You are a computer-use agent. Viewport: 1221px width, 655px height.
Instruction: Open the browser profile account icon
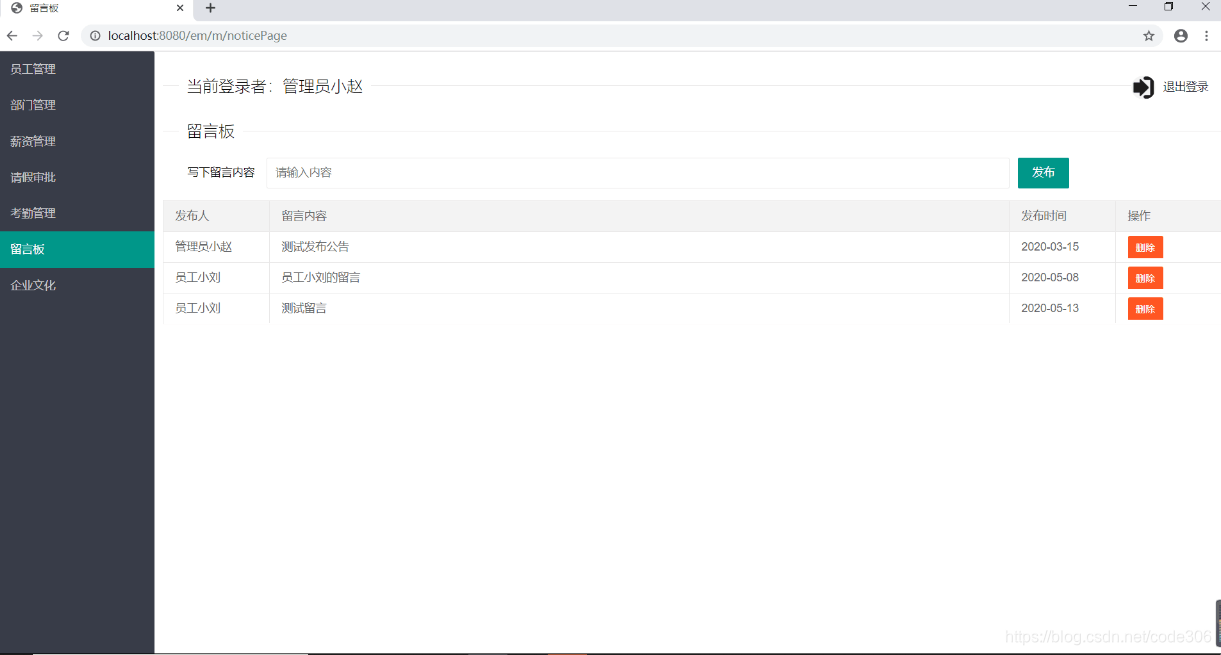(x=1181, y=35)
